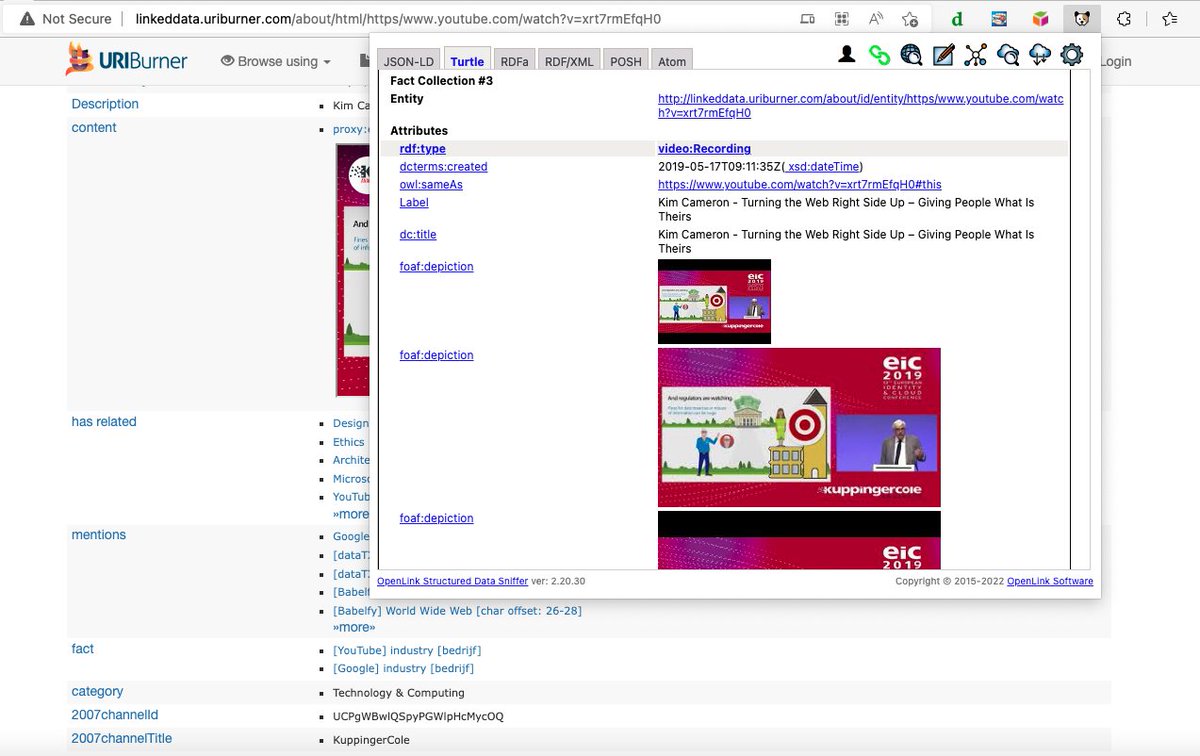Switch to the JSON-LD tab

pyautogui.click(x=408, y=61)
